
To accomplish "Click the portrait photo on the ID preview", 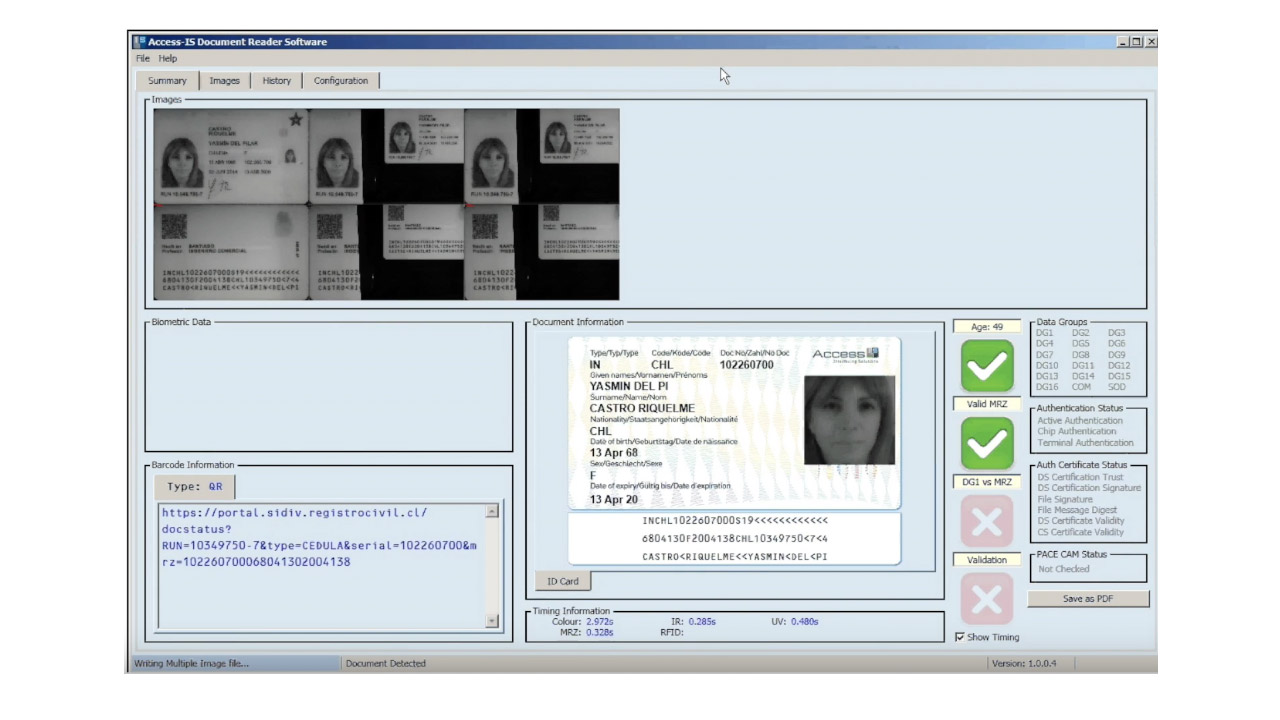I will click(x=849, y=420).
